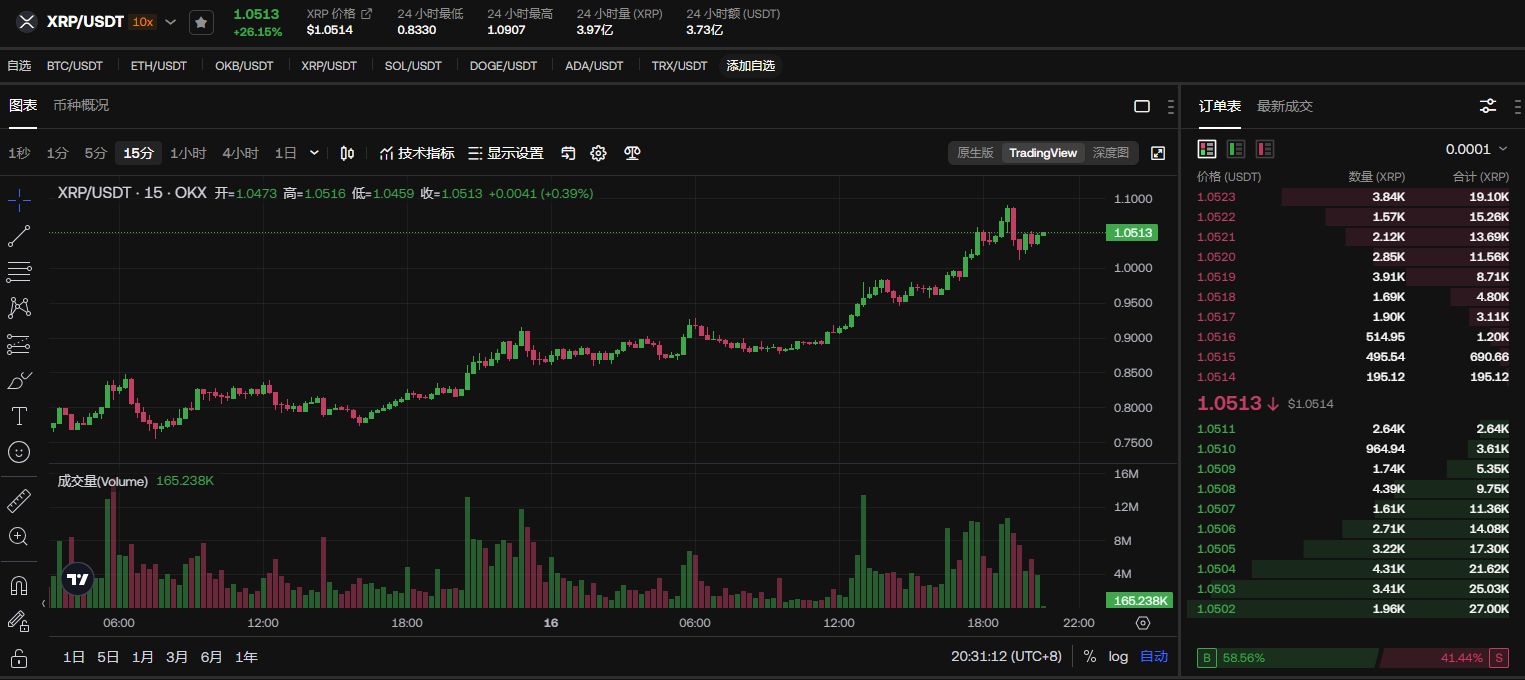
Task: Open chart settings gear icon
Action: click(598, 153)
